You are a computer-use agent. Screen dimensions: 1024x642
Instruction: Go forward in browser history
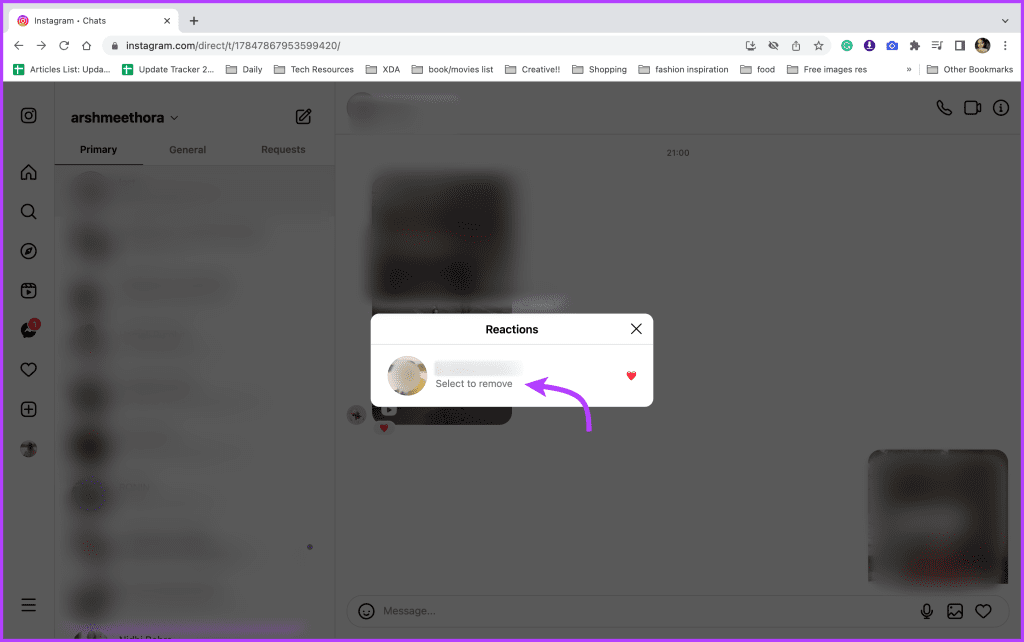tap(41, 45)
